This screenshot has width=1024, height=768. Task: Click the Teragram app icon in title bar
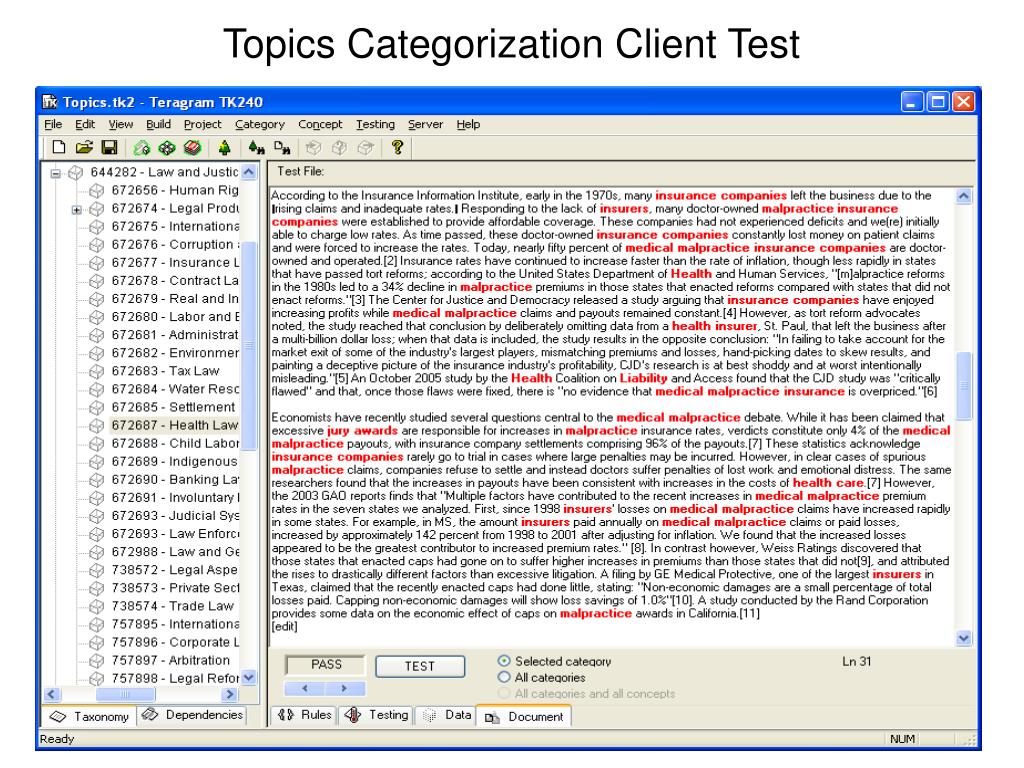coord(50,102)
